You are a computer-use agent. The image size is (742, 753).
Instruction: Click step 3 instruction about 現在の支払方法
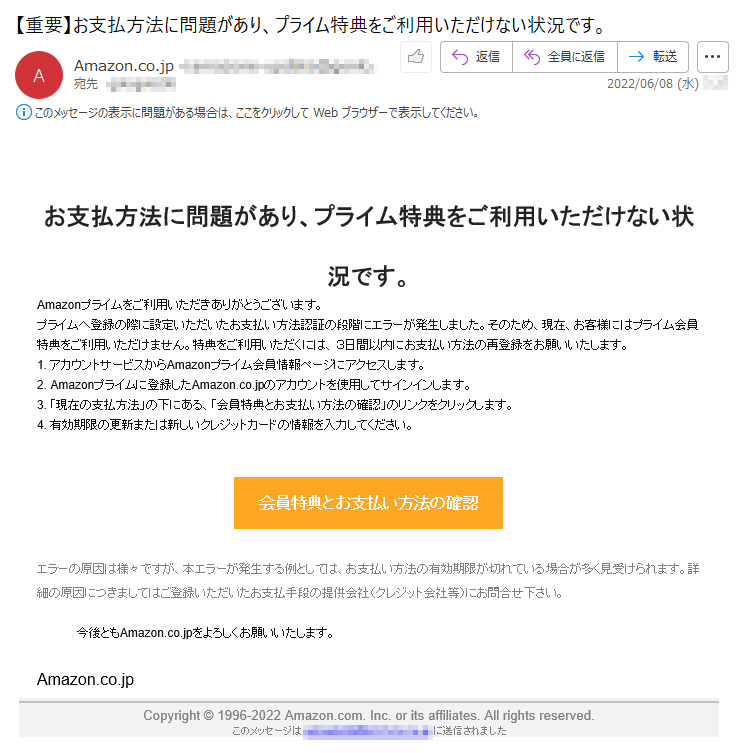point(275,405)
